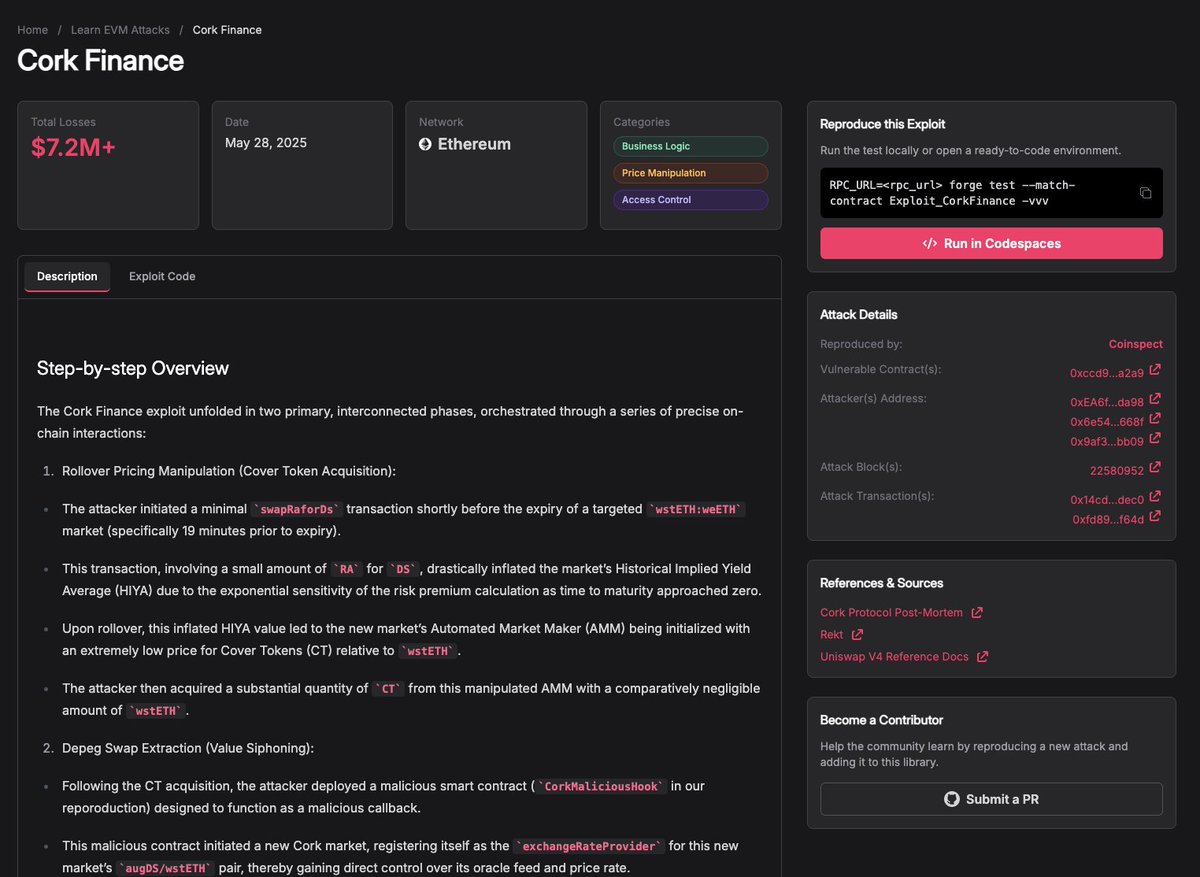Open Learn EVM Attacks breadcrumb
Image resolution: width=1200 pixels, height=877 pixels.
pos(120,30)
